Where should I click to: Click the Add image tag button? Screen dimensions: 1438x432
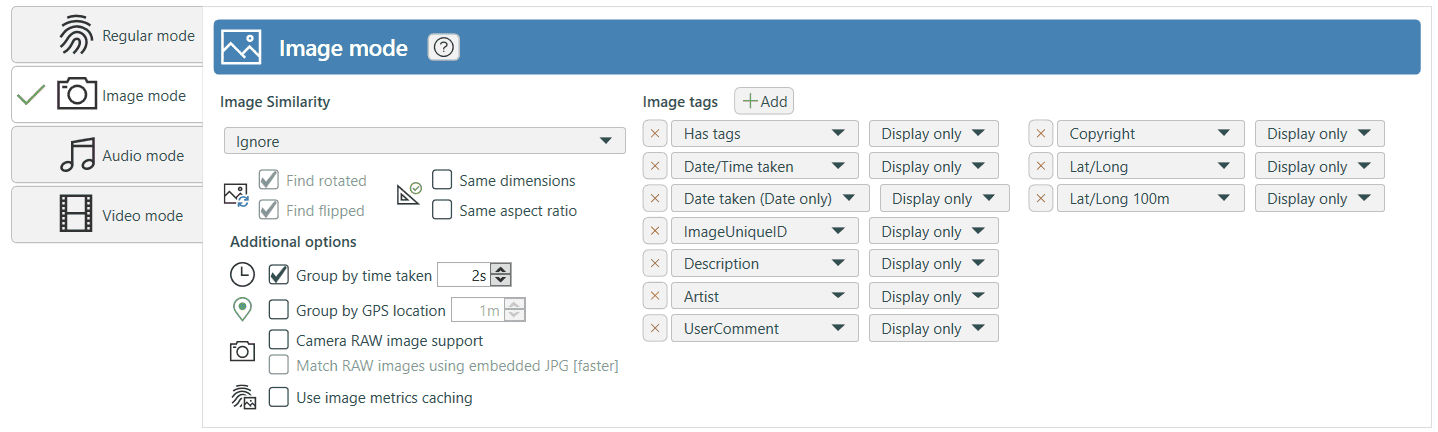[x=764, y=101]
